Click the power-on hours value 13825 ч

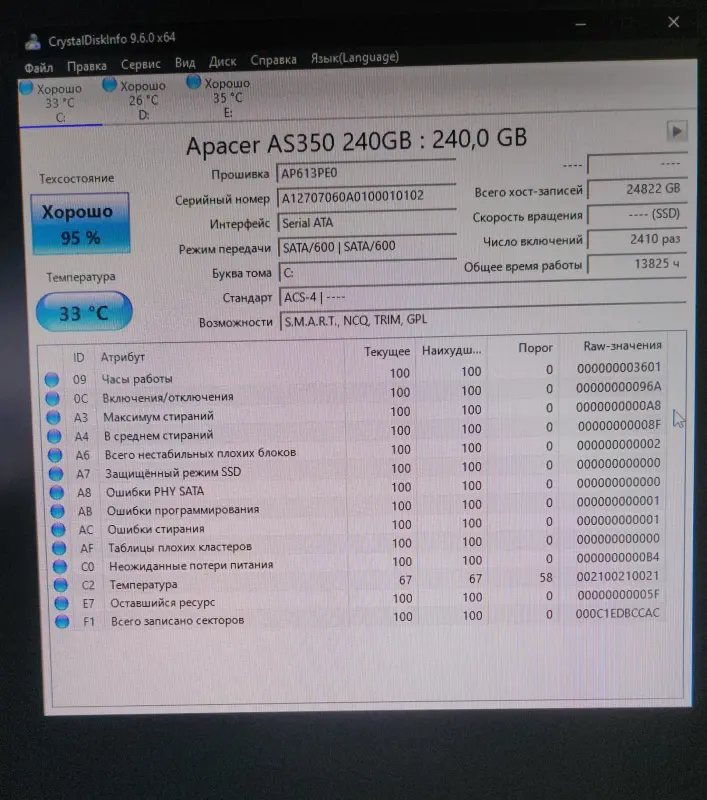click(637, 264)
